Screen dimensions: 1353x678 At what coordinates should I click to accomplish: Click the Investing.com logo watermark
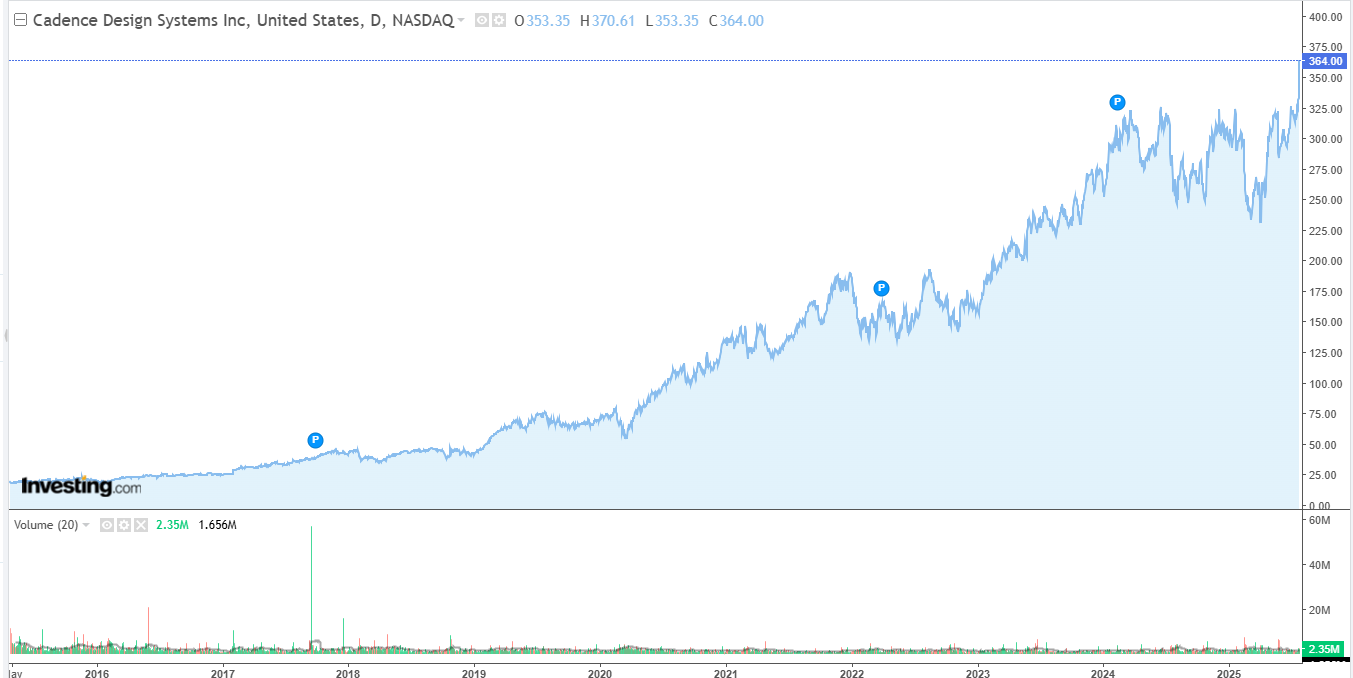click(81, 487)
